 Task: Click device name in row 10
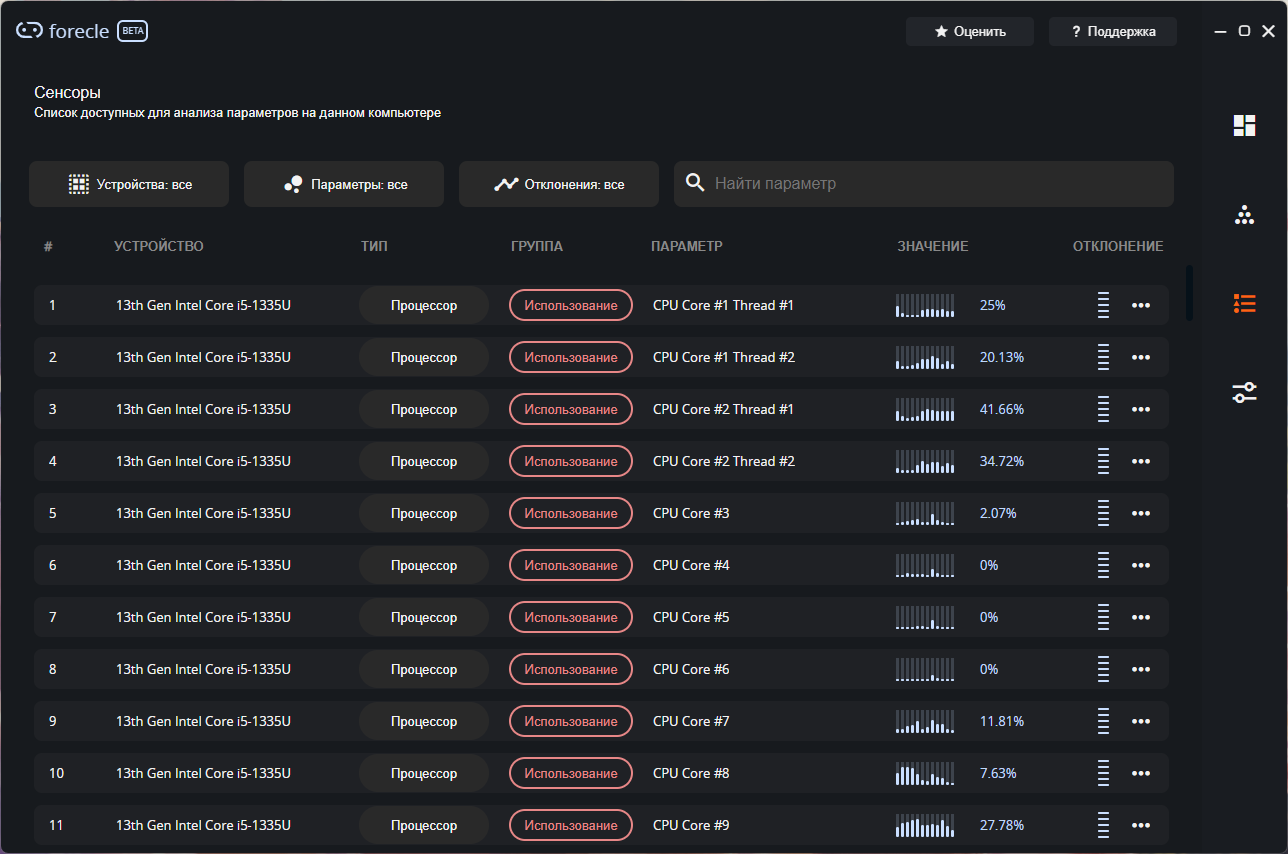tap(203, 773)
